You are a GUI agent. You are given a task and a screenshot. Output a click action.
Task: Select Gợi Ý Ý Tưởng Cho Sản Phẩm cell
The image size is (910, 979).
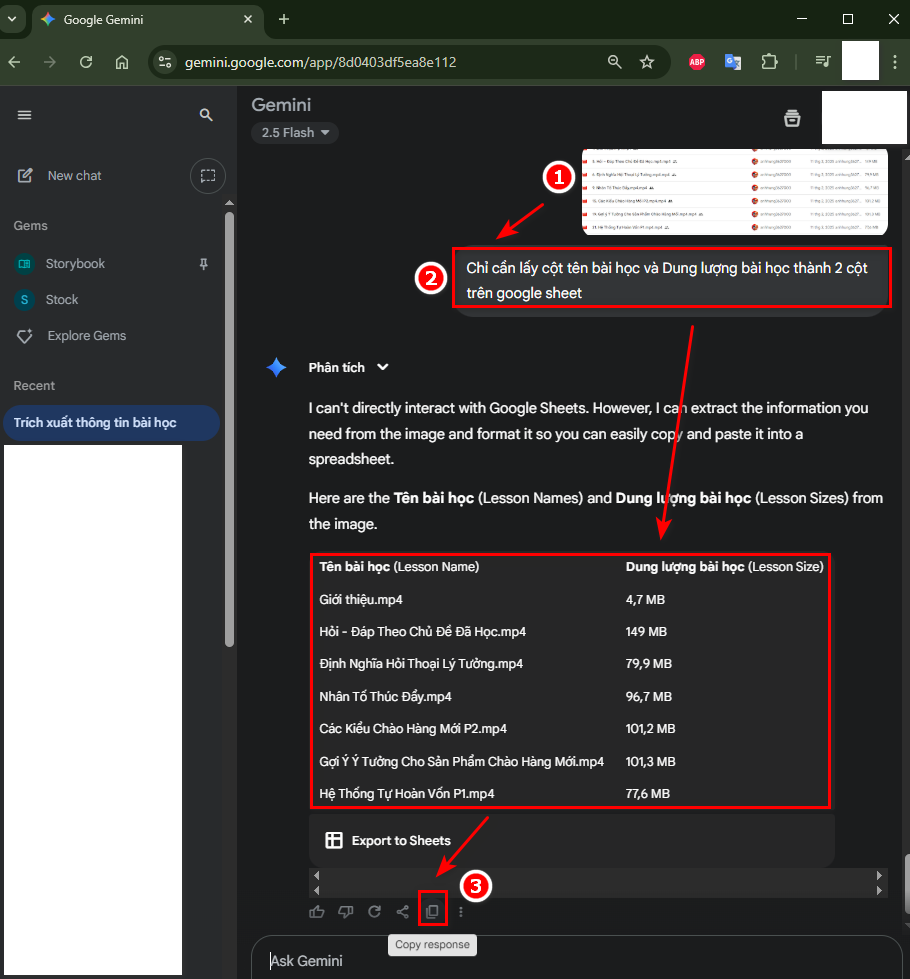tap(462, 762)
